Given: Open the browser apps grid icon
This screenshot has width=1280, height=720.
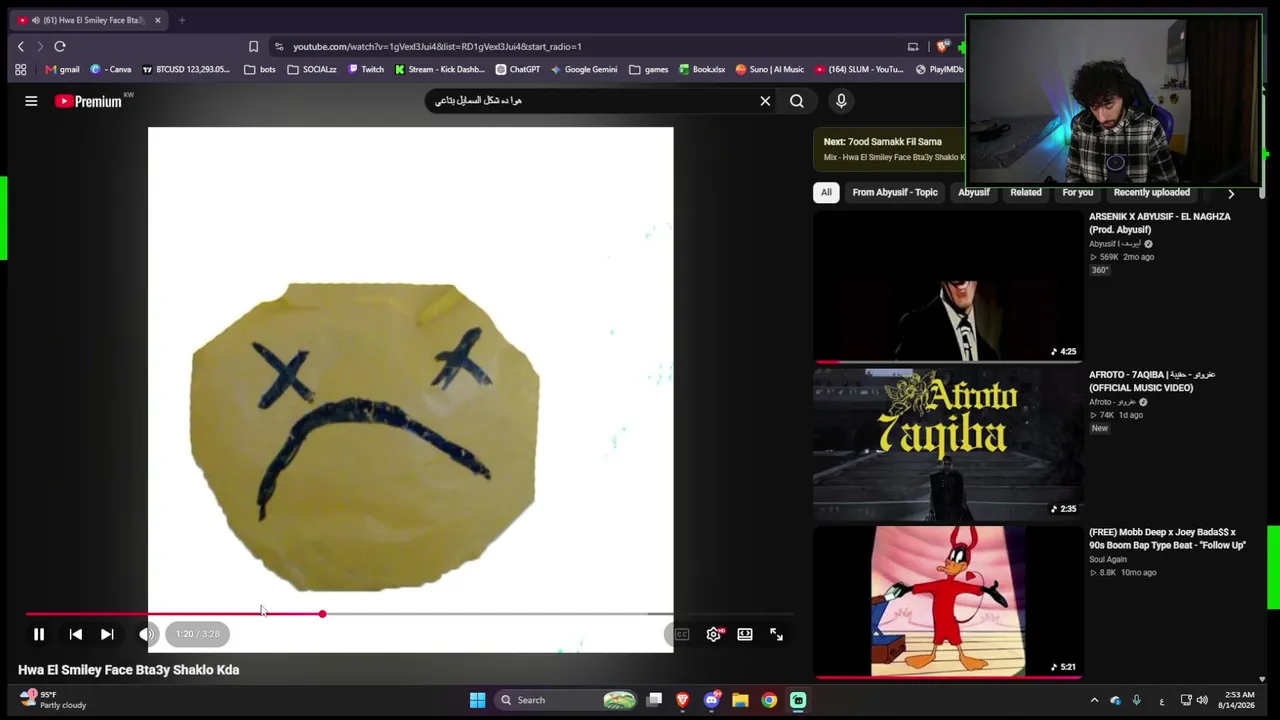Looking at the screenshot, I should click(20, 69).
